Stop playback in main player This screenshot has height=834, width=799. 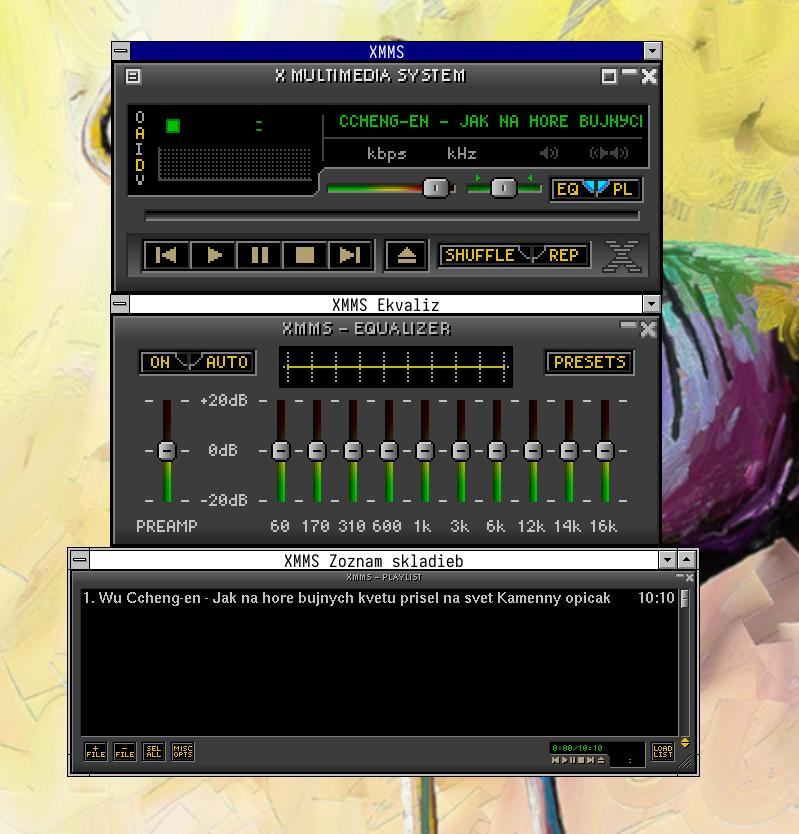pyautogui.click(x=304, y=255)
